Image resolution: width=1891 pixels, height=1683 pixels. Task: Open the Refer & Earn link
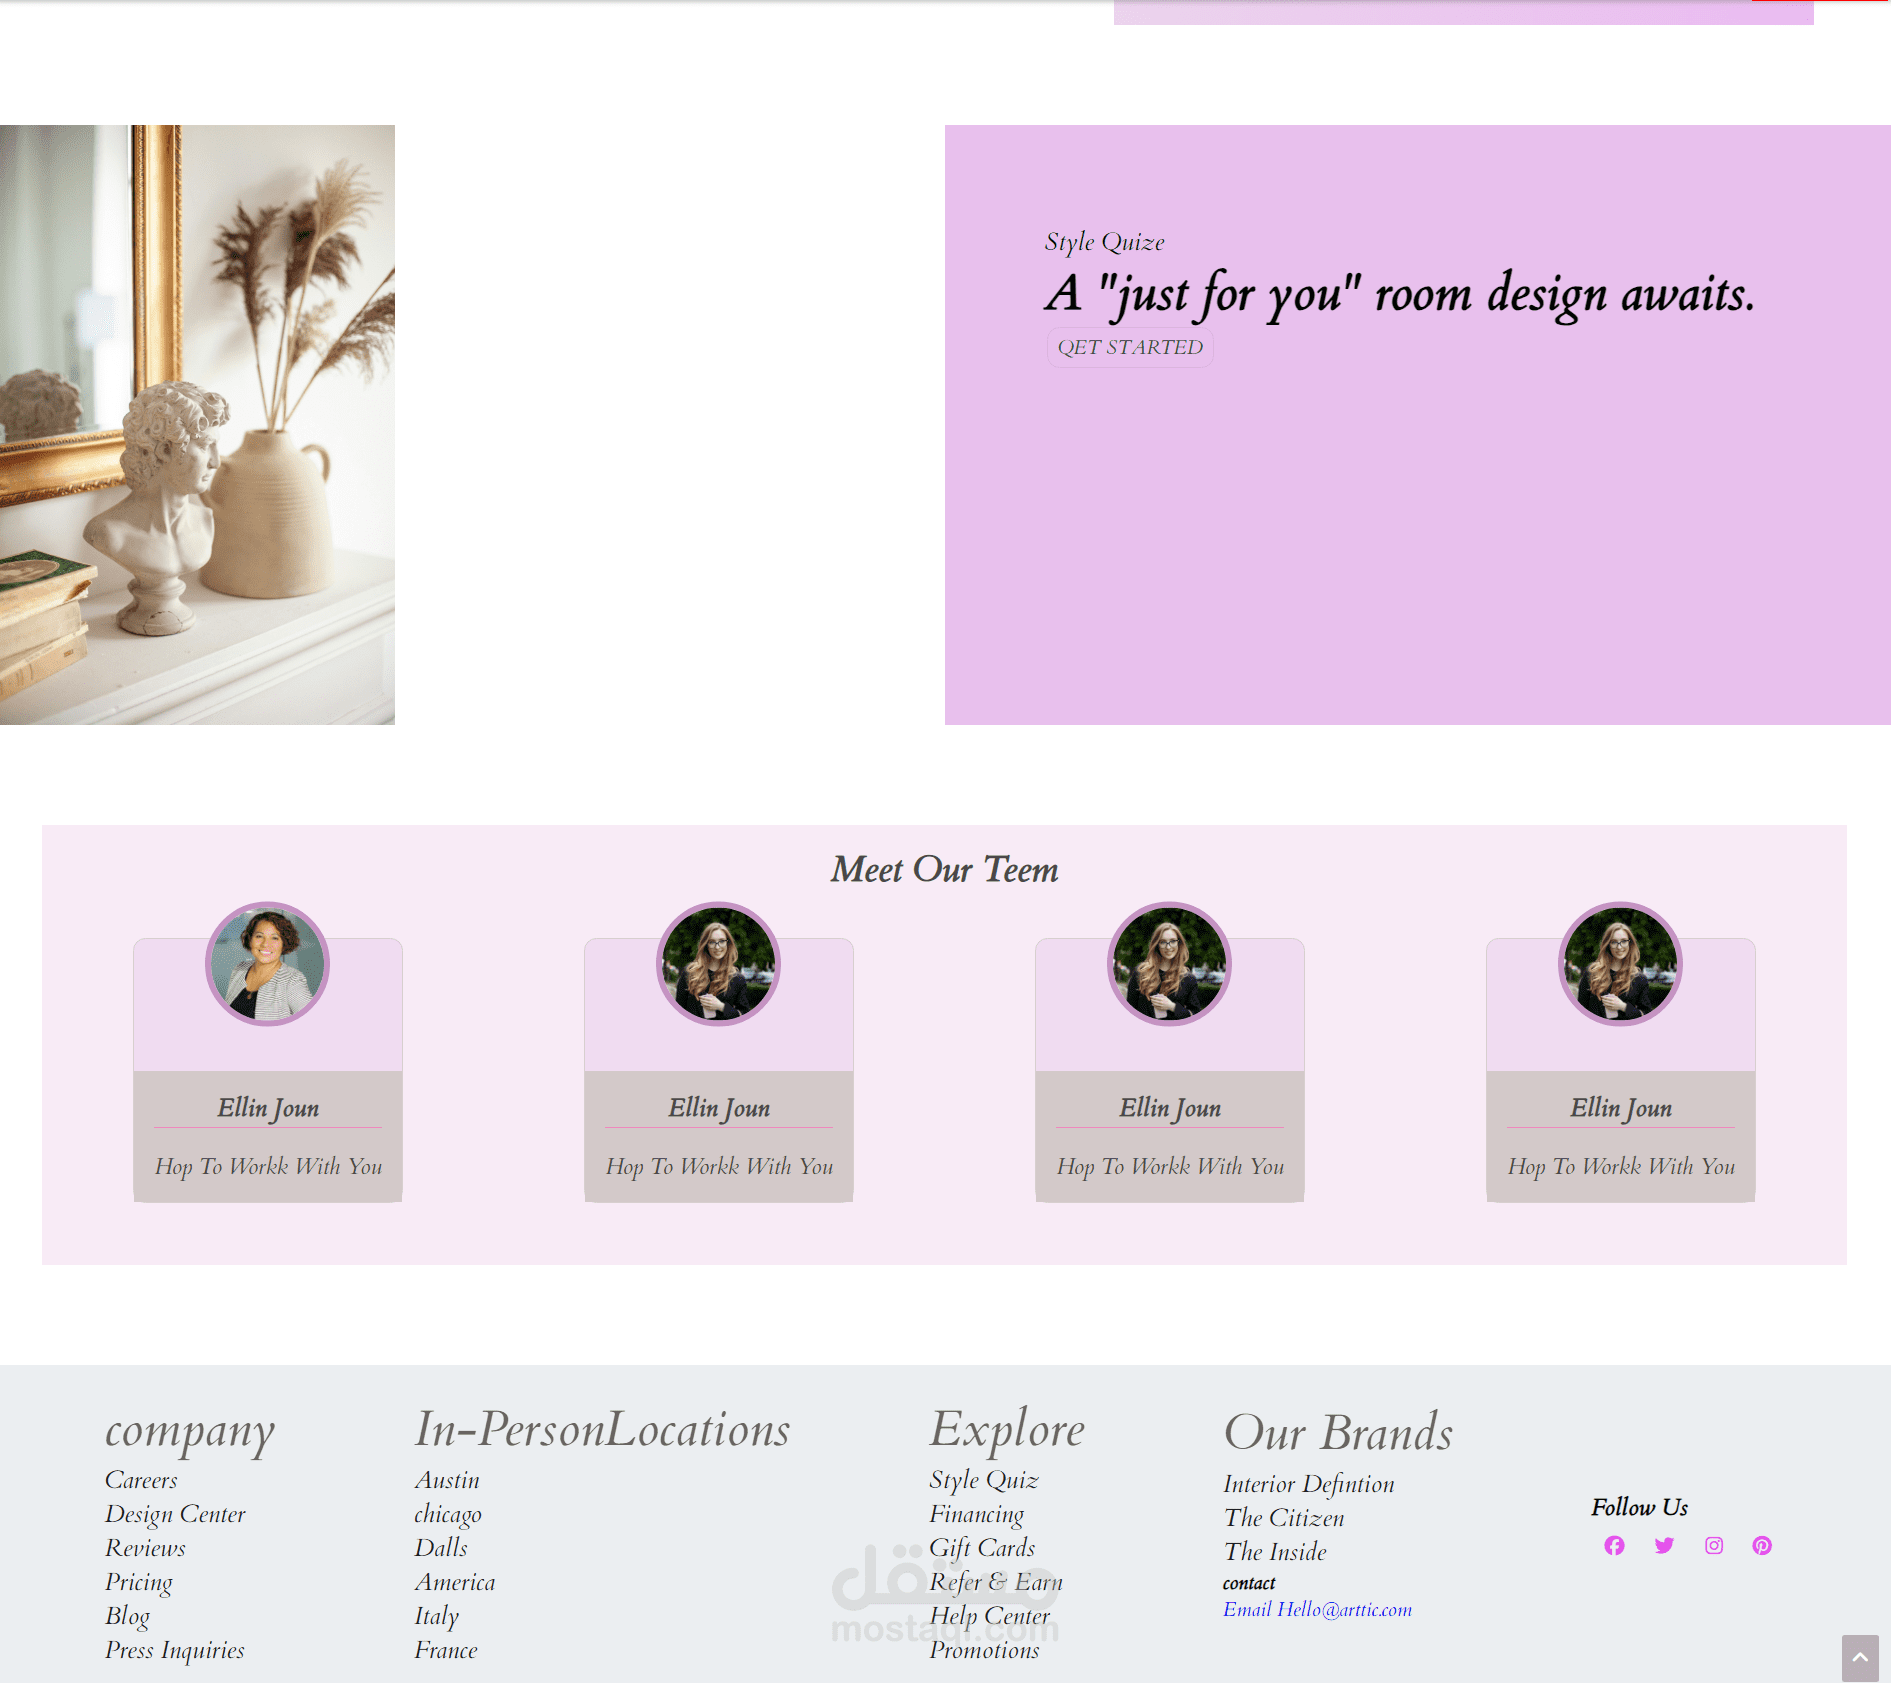click(x=996, y=1582)
